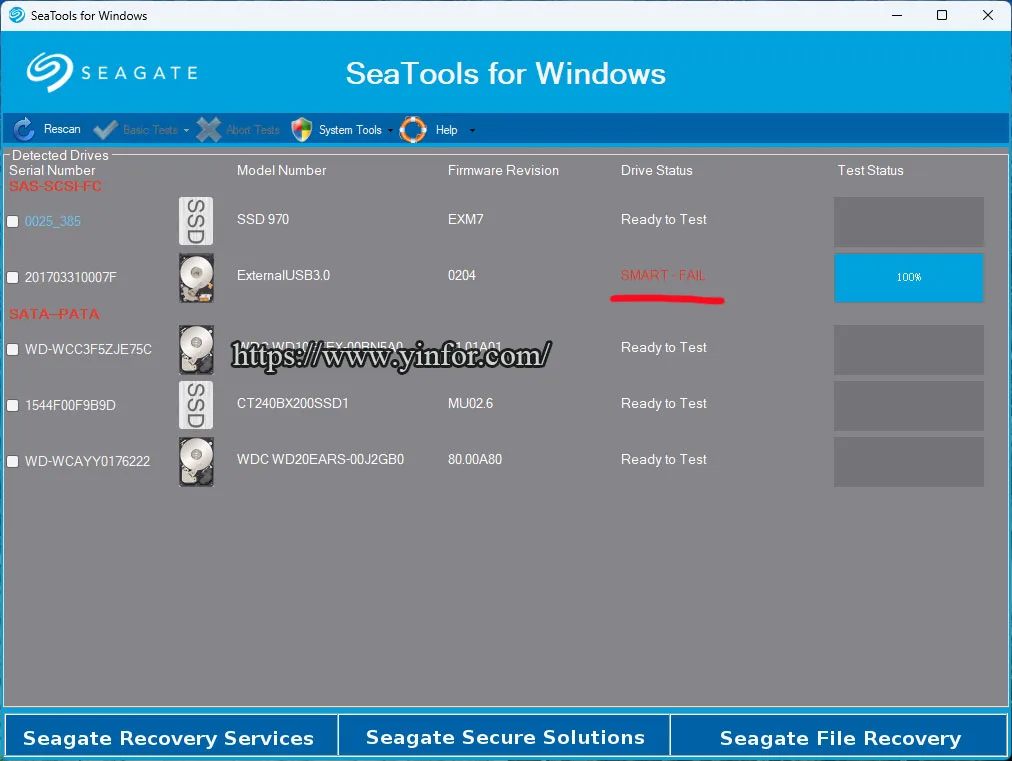This screenshot has width=1012, height=761.
Task: Click model number SSD 970
Action: tap(263, 219)
